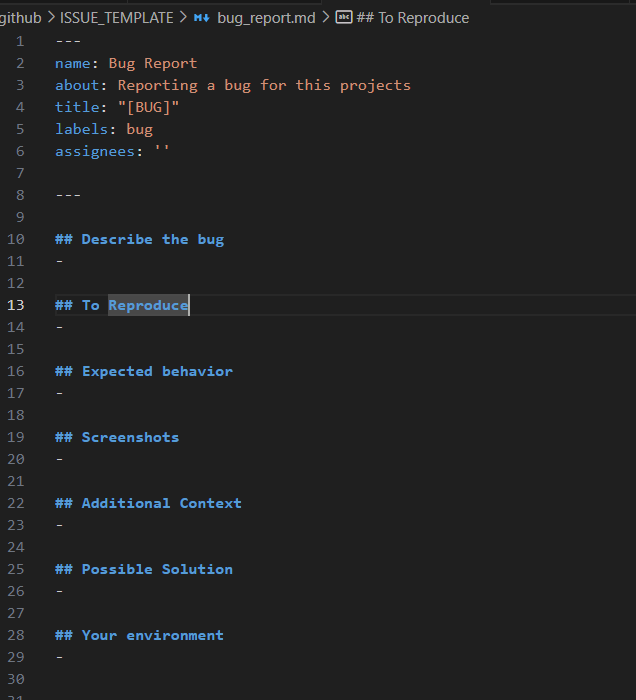Open the '## To Reproduce' breadcrumb symbol
This screenshot has width=636, height=700.
click(413, 18)
